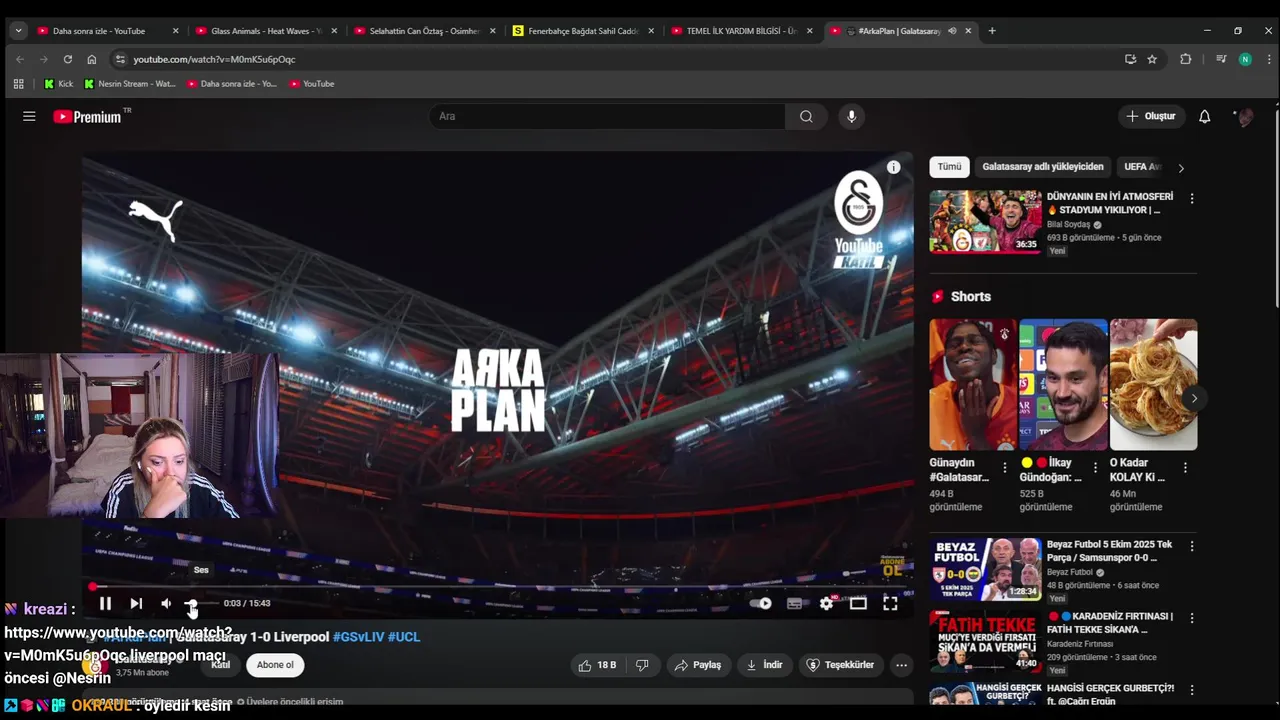Open the Dünyanın En İyi Atmosferi video thumbnail

coord(985,221)
